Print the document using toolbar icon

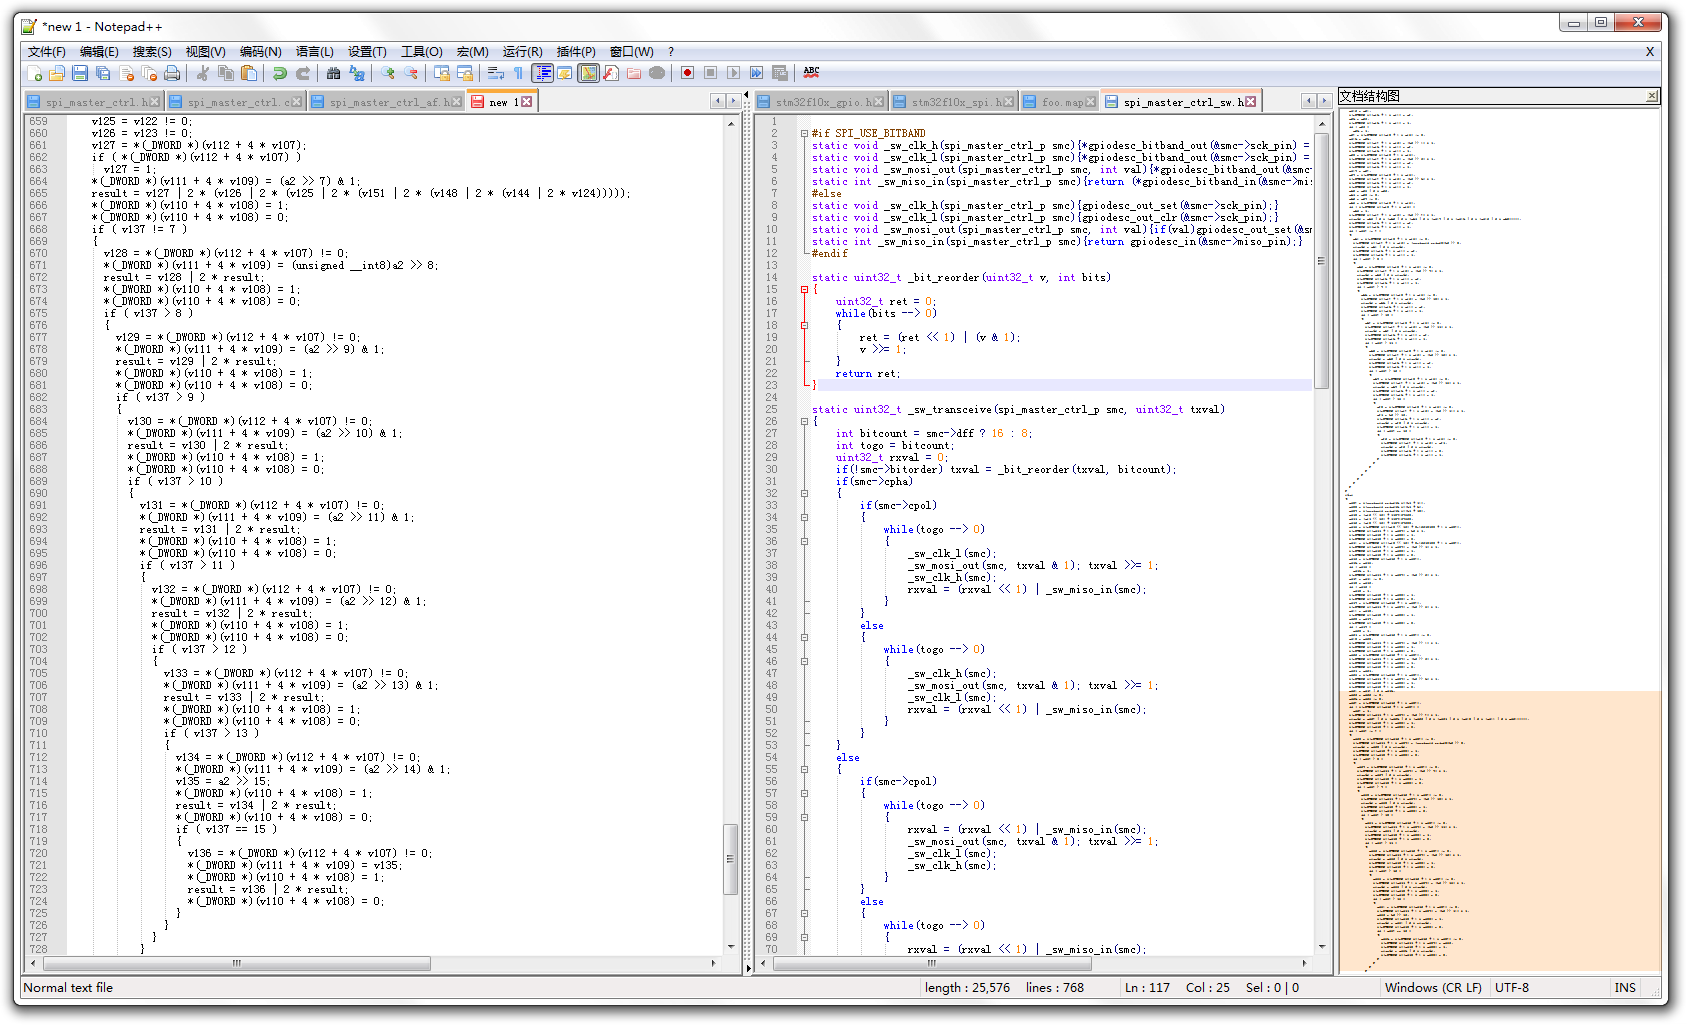[x=172, y=73]
